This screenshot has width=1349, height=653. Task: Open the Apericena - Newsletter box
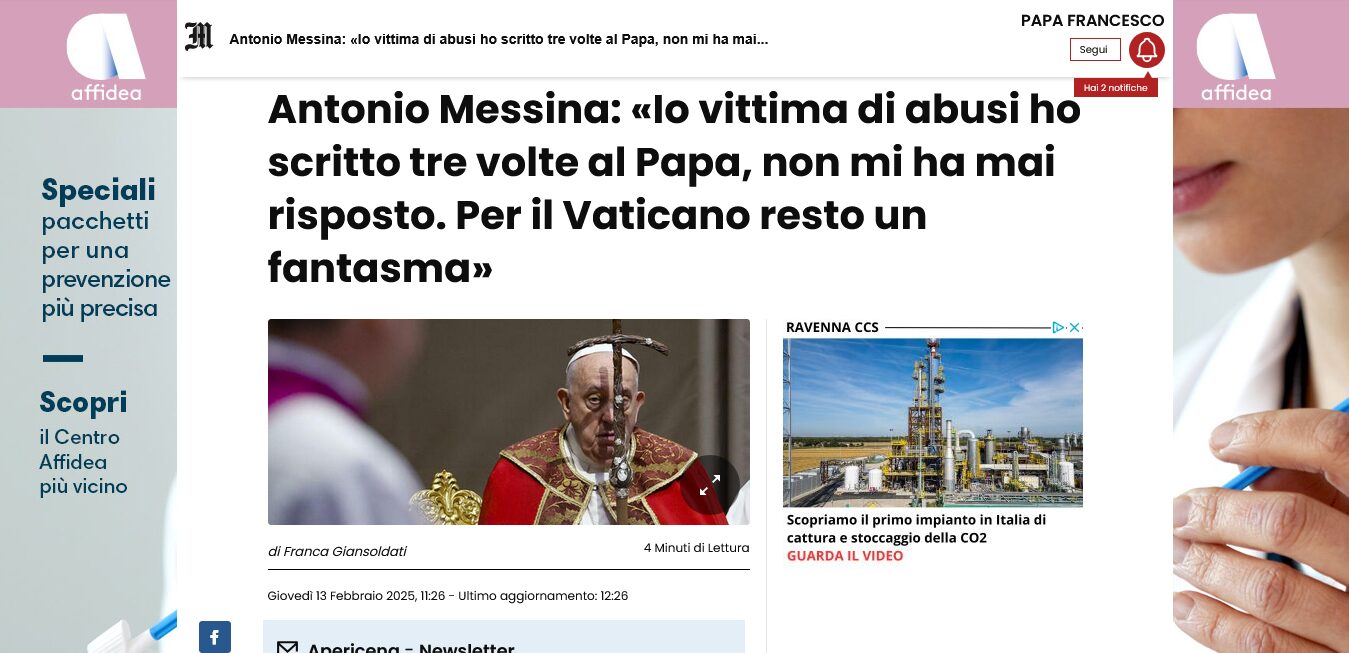504,637
